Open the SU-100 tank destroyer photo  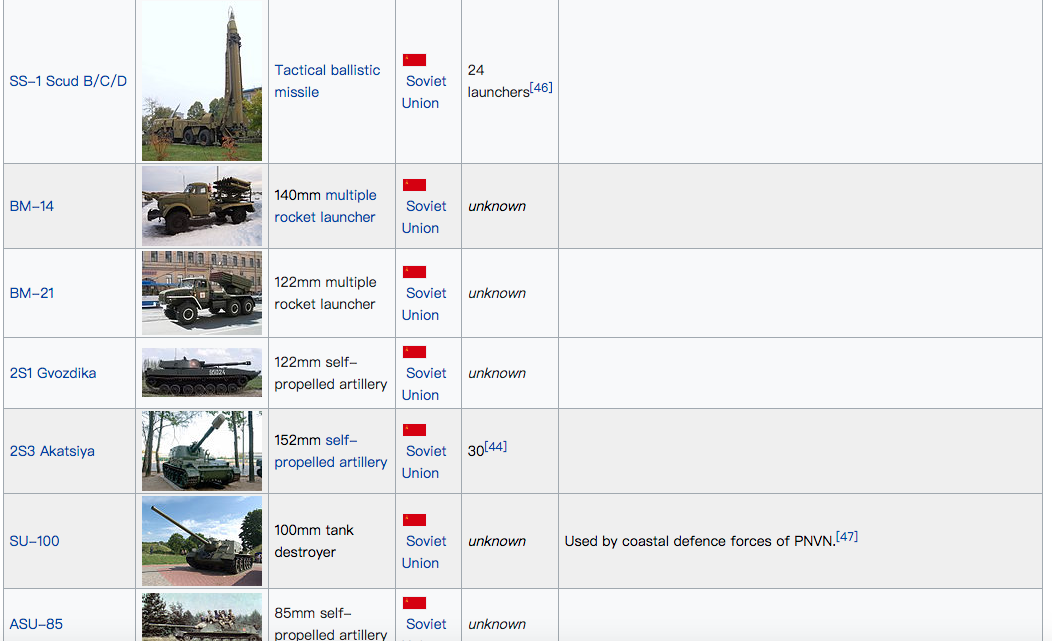point(202,541)
